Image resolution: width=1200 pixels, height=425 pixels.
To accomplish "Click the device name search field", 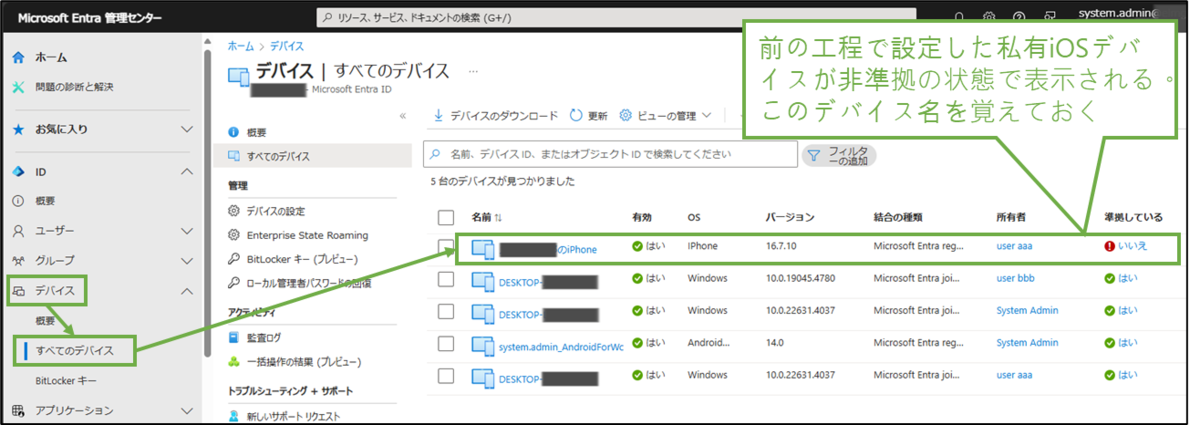I will 611,155.
